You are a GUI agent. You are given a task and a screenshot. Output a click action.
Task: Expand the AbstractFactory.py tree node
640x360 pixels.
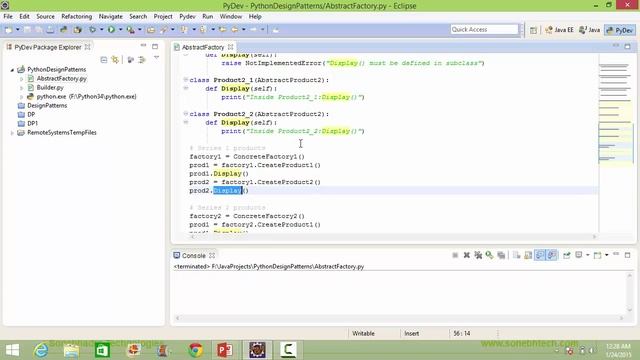pos(21,79)
